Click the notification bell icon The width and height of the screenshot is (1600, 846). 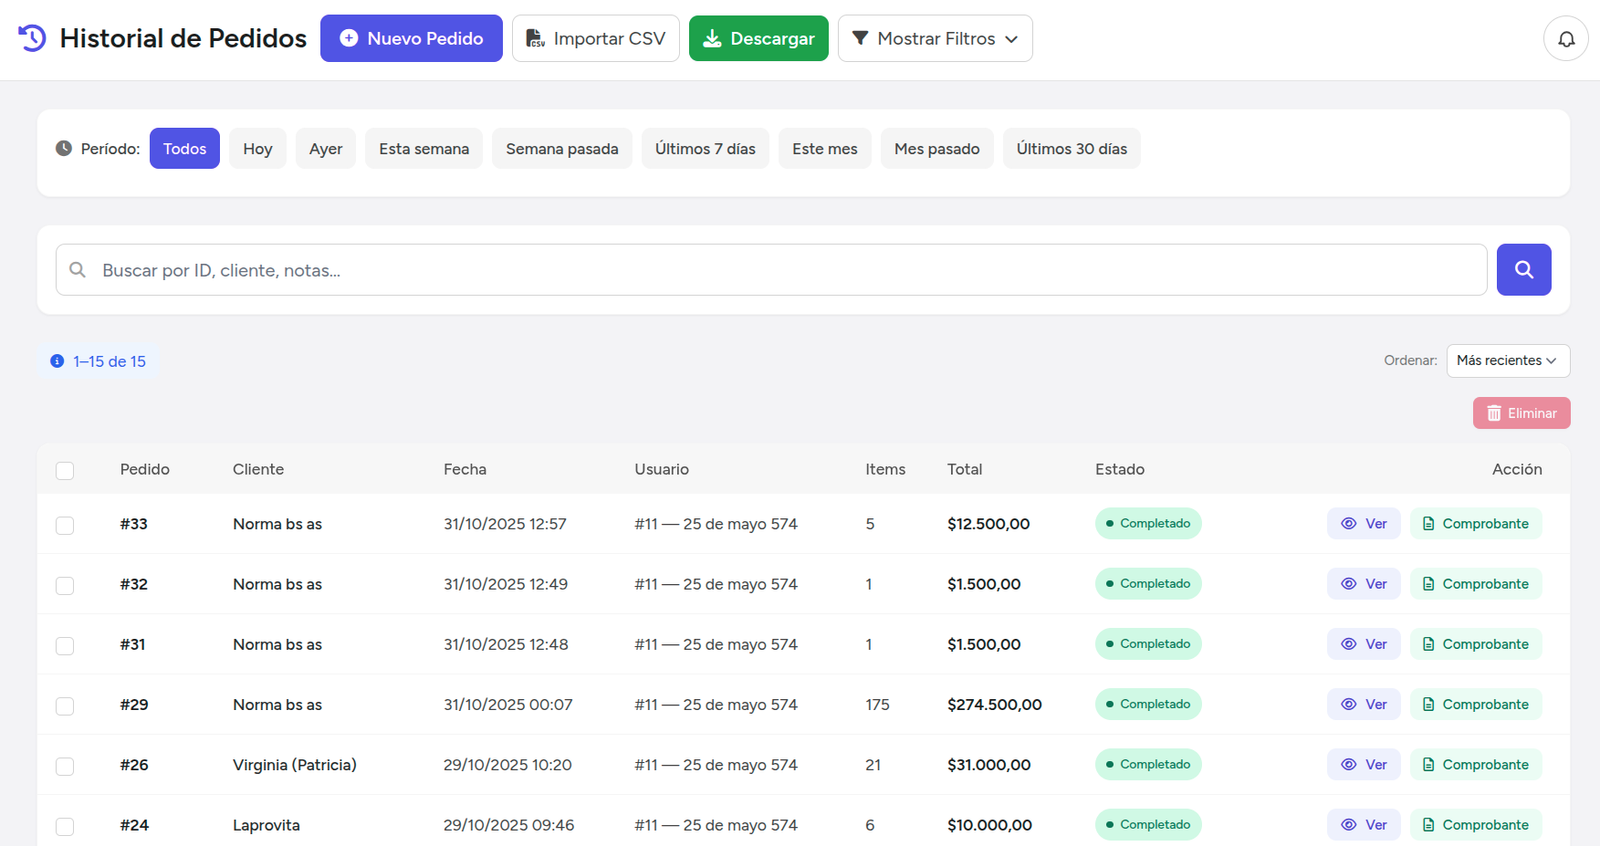coord(1565,39)
